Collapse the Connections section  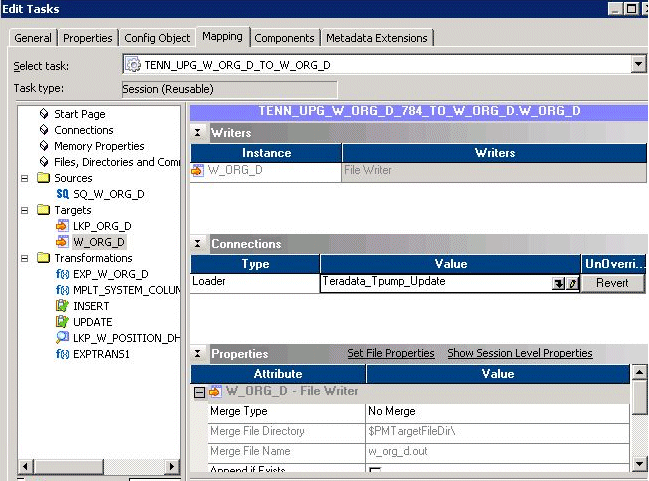pyautogui.click(x=197, y=243)
